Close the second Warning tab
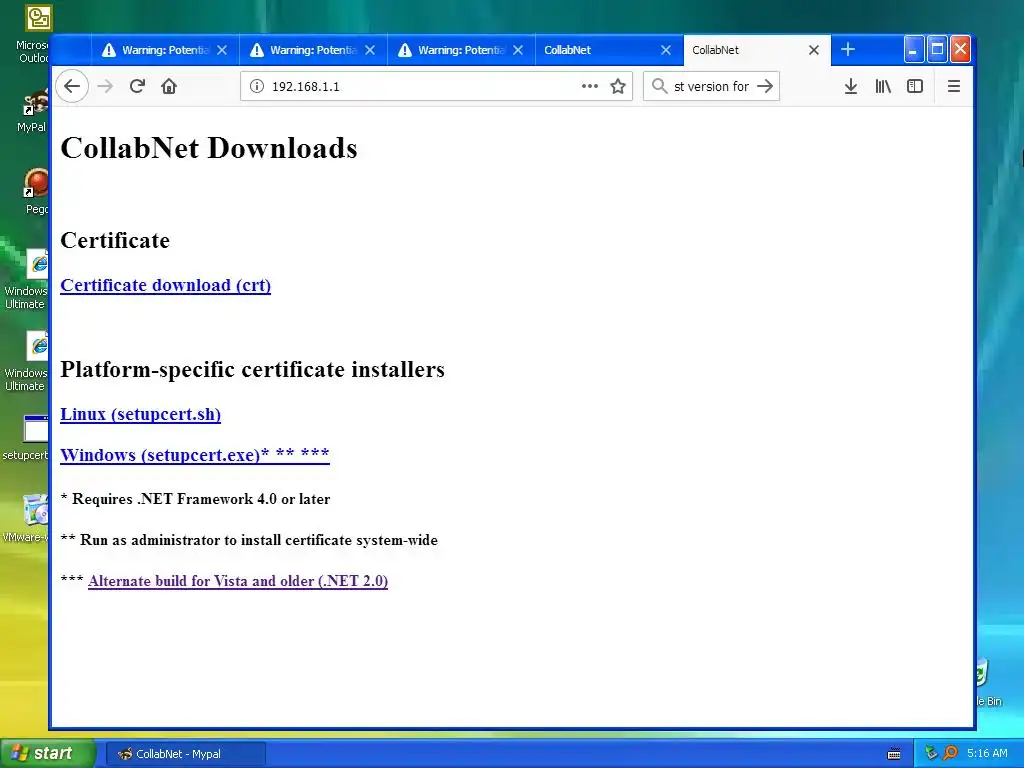 coord(370,50)
